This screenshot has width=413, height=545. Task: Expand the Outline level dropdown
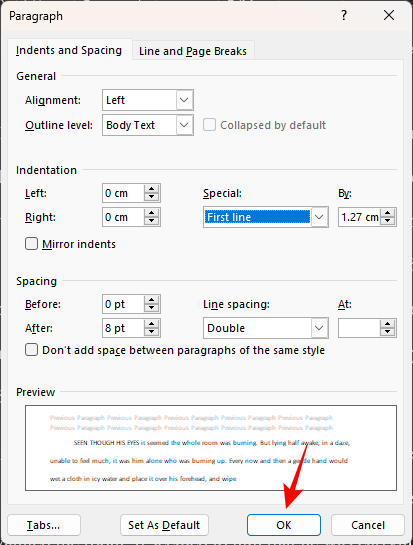[x=148, y=125]
